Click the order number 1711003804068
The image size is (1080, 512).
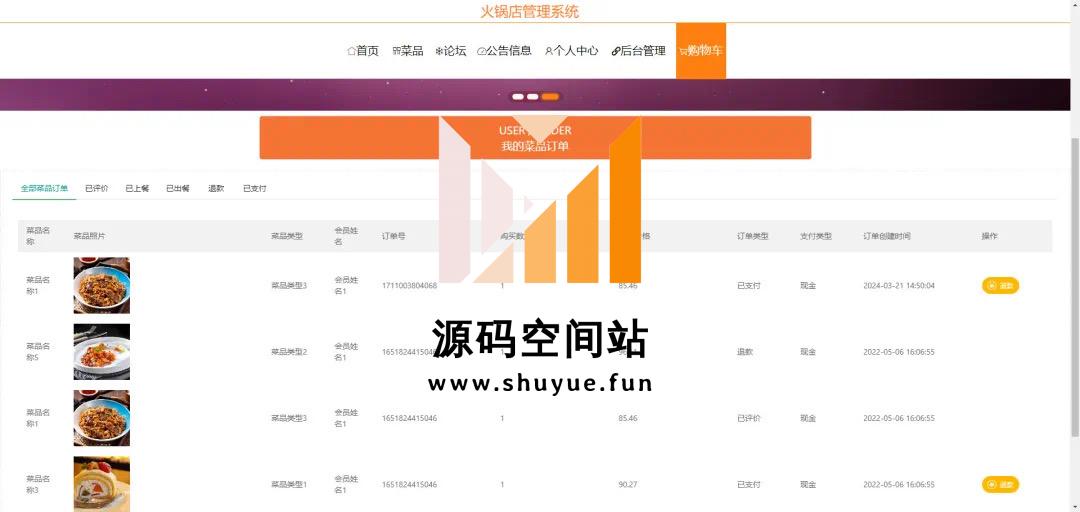click(x=409, y=285)
